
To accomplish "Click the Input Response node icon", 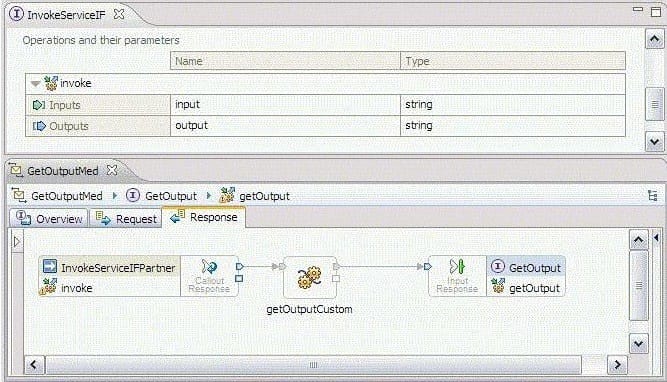I will coord(457,267).
